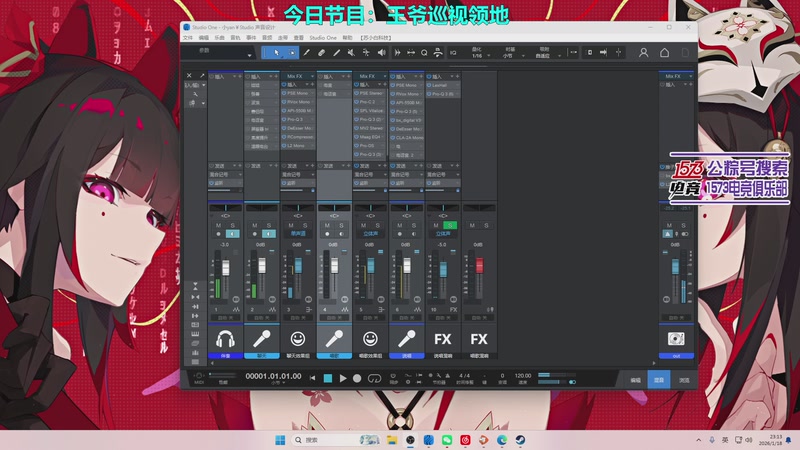Open Mix FX dropdown on channel 3
This screenshot has width=800, height=450.
tap(312, 76)
